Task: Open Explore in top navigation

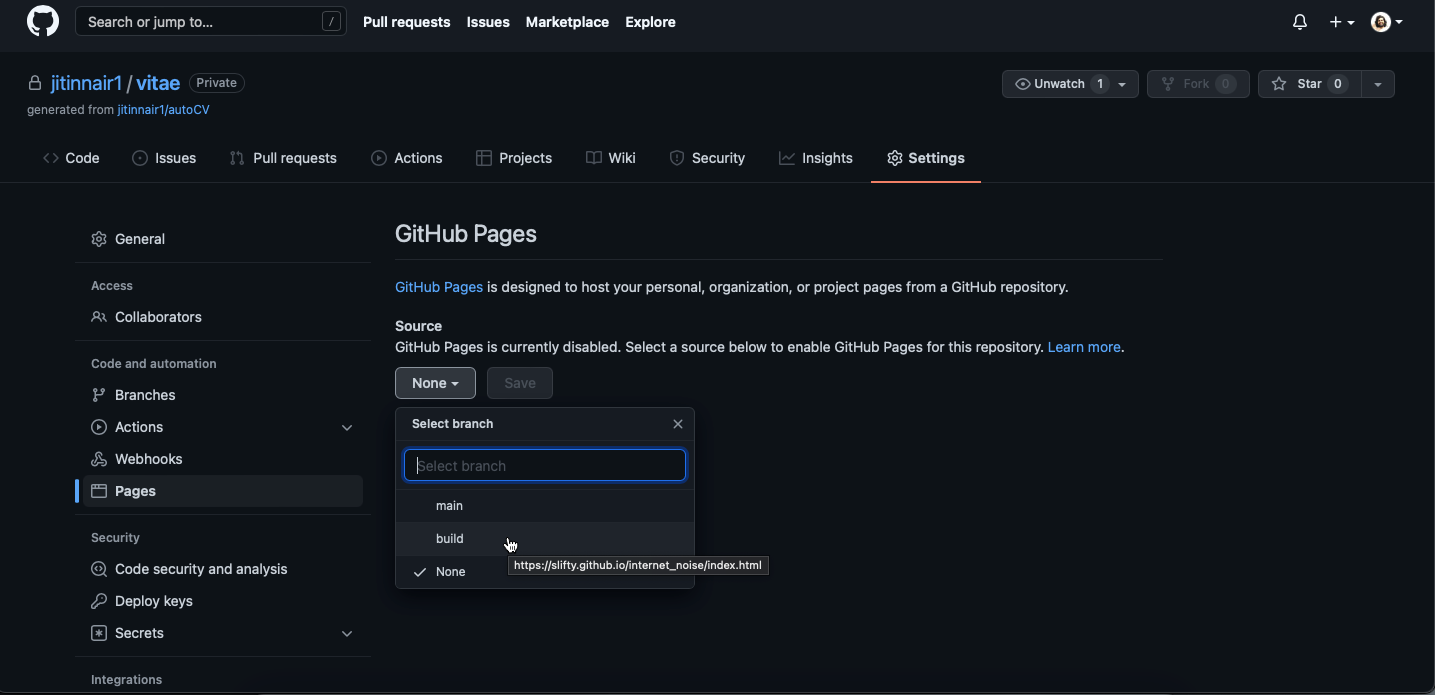Action: pyautogui.click(x=650, y=22)
